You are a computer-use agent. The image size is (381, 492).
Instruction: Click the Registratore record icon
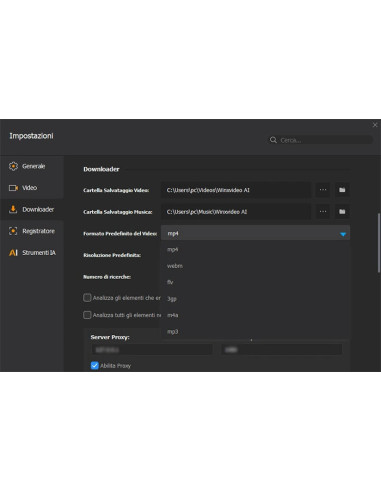point(13,231)
